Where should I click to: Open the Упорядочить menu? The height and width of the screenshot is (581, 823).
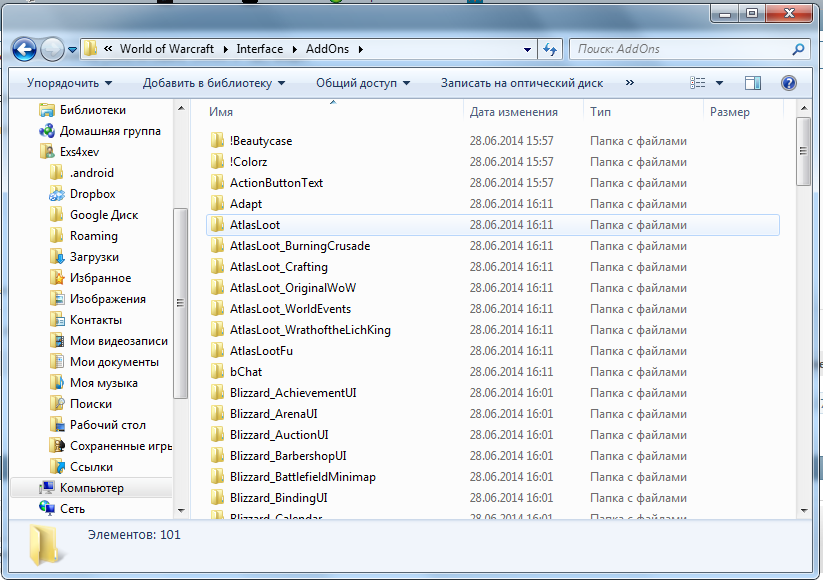tap(69, 83)
